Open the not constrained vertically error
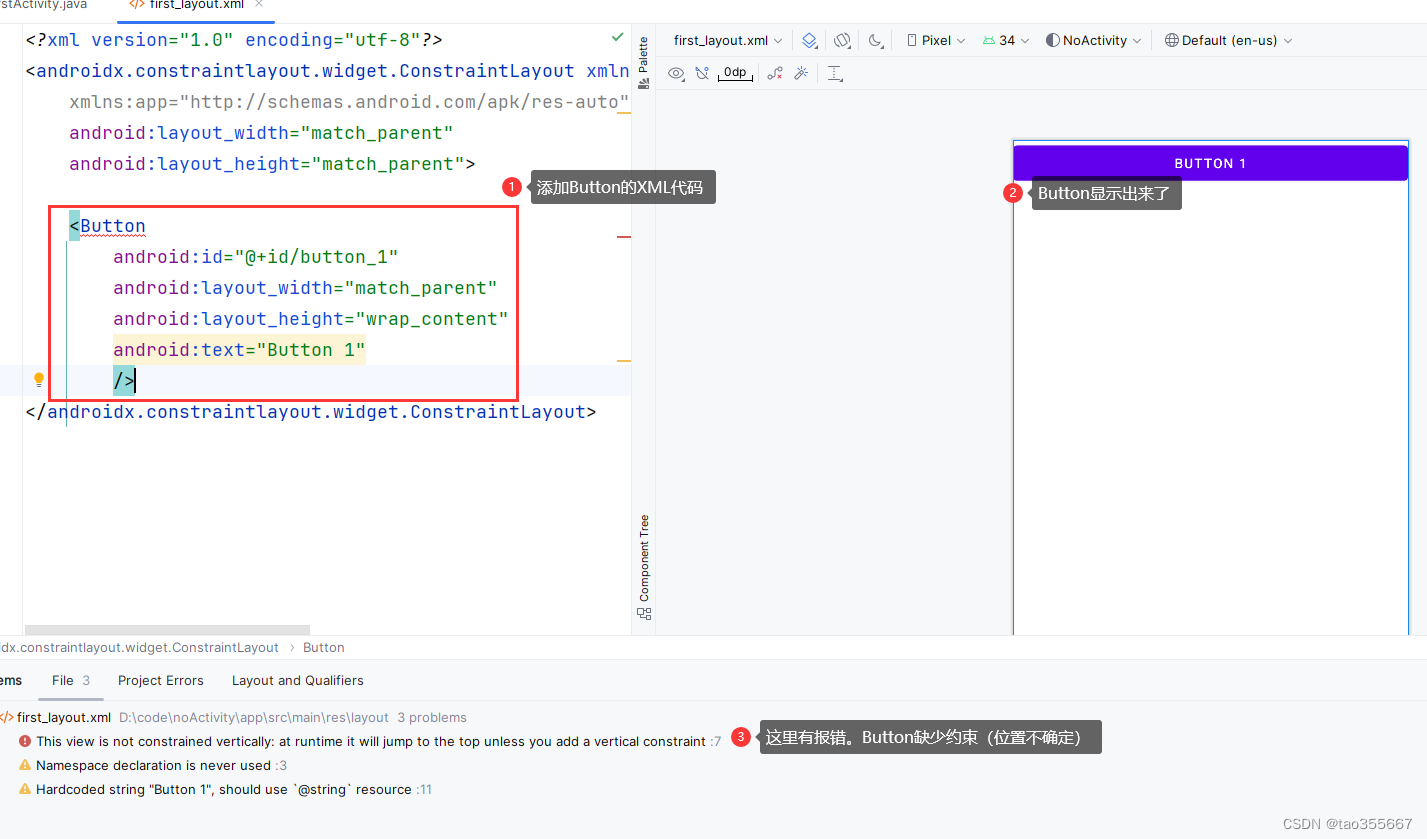Screen dimensions: 1427x839 tap(370, 741)
